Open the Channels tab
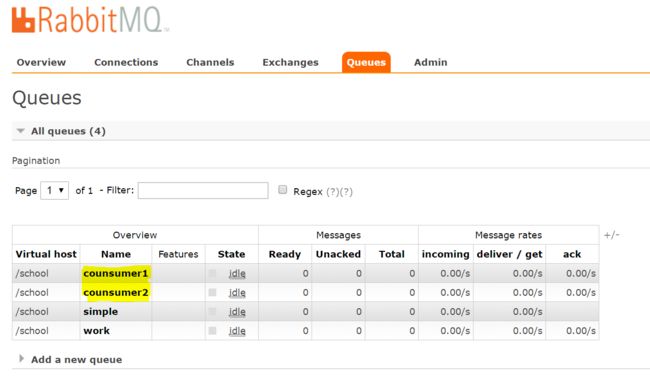 [x=210, y=63]
